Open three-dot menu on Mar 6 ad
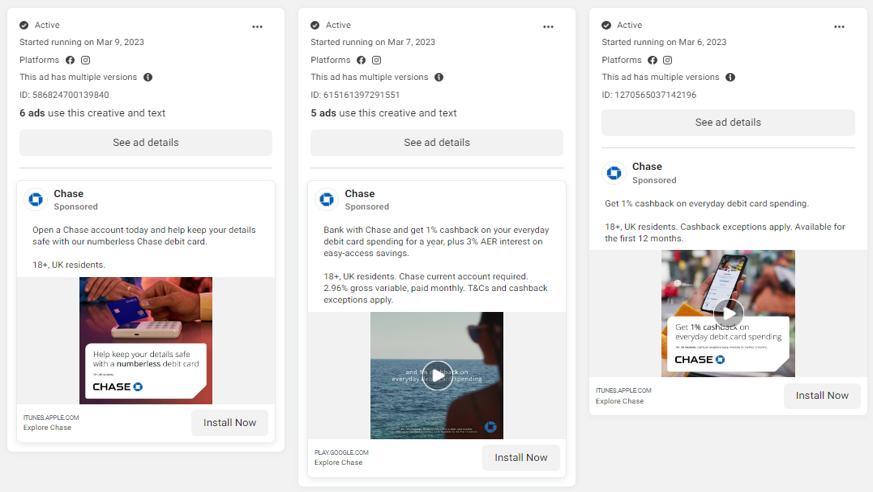 click(839, 27)
